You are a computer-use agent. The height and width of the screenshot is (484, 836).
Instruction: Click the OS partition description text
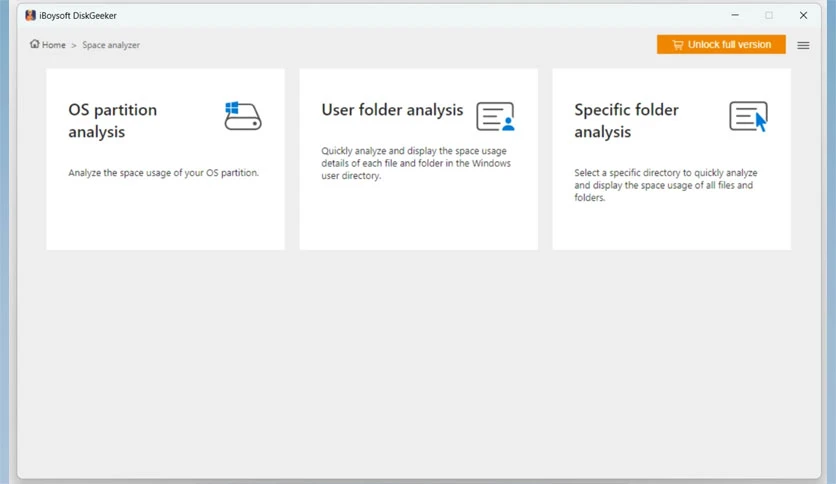click(x=163, y=173)
